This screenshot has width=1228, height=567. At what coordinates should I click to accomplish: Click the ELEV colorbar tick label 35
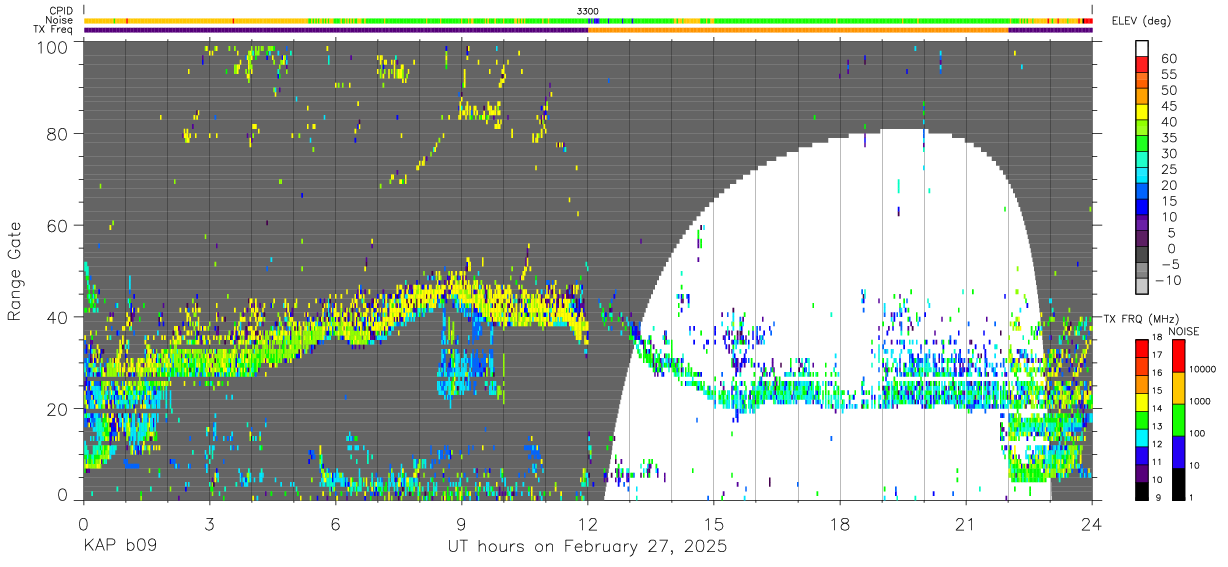1168,137
